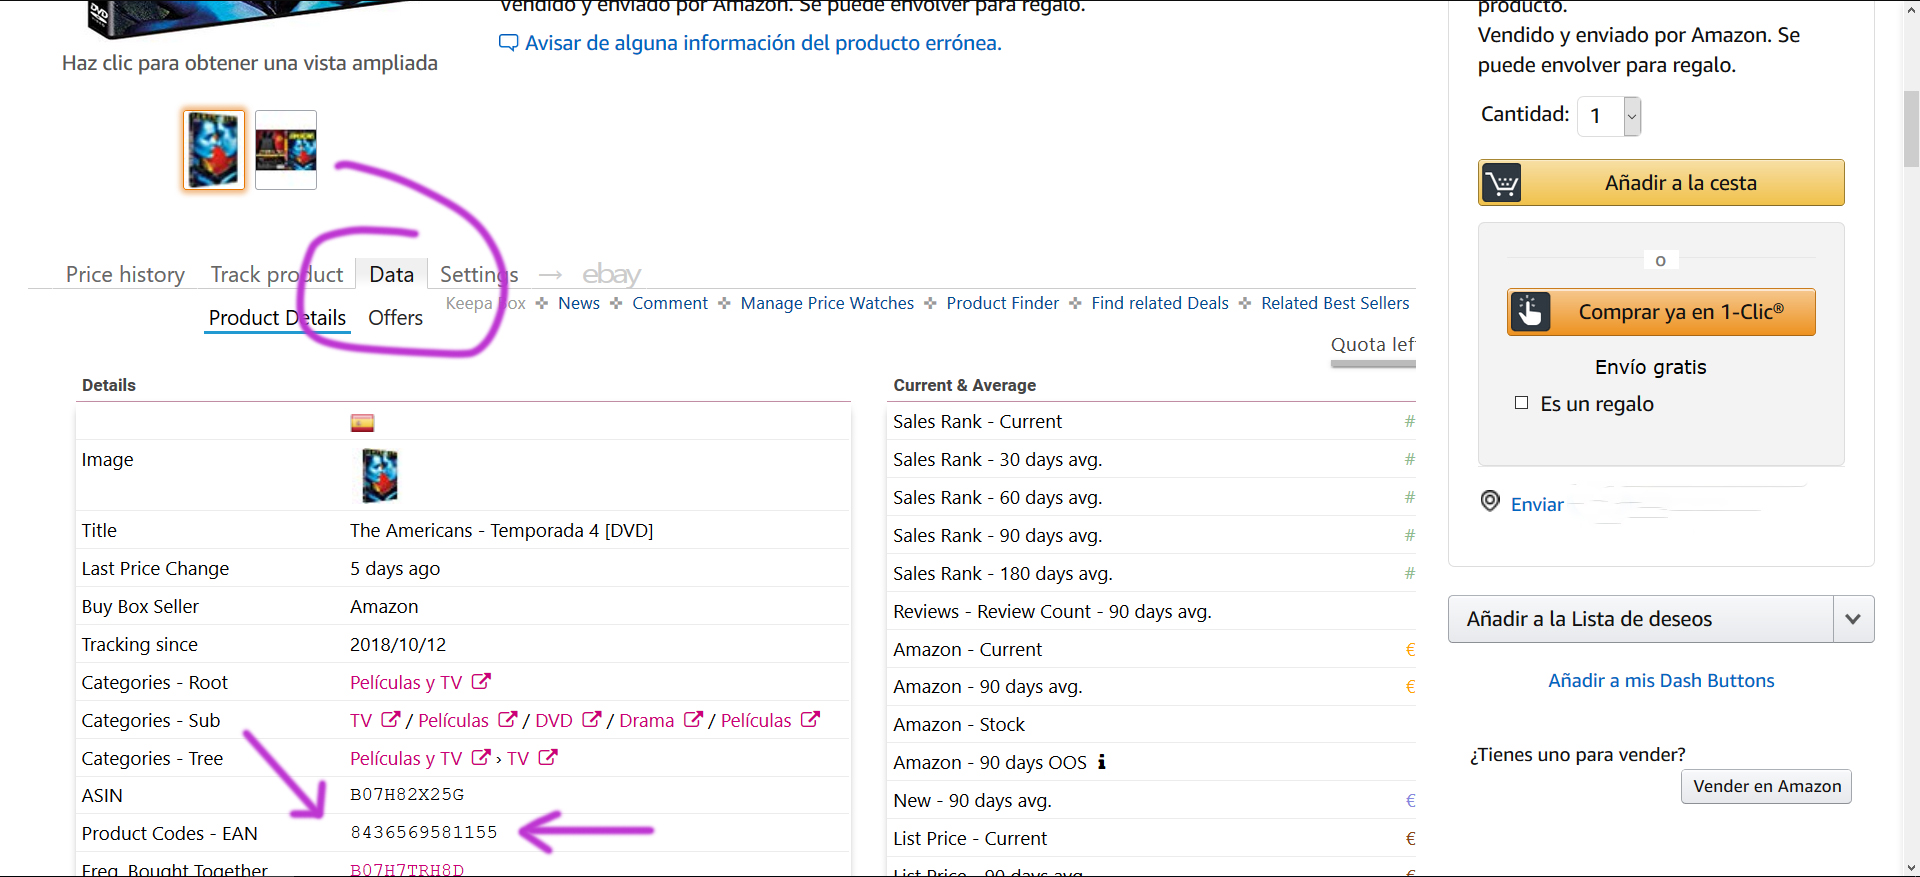Viewport: 1920px width, 877px height.
Task: Select the Data tab
Action: pos(391,274)
